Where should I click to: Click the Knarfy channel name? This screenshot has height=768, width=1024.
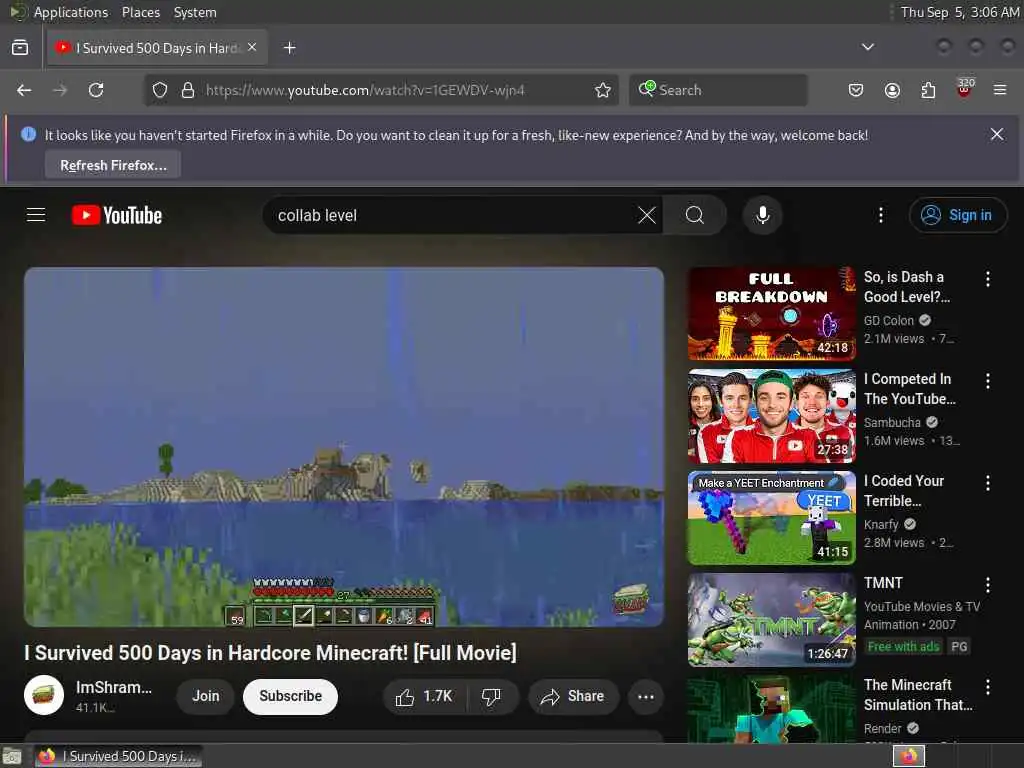881,524
